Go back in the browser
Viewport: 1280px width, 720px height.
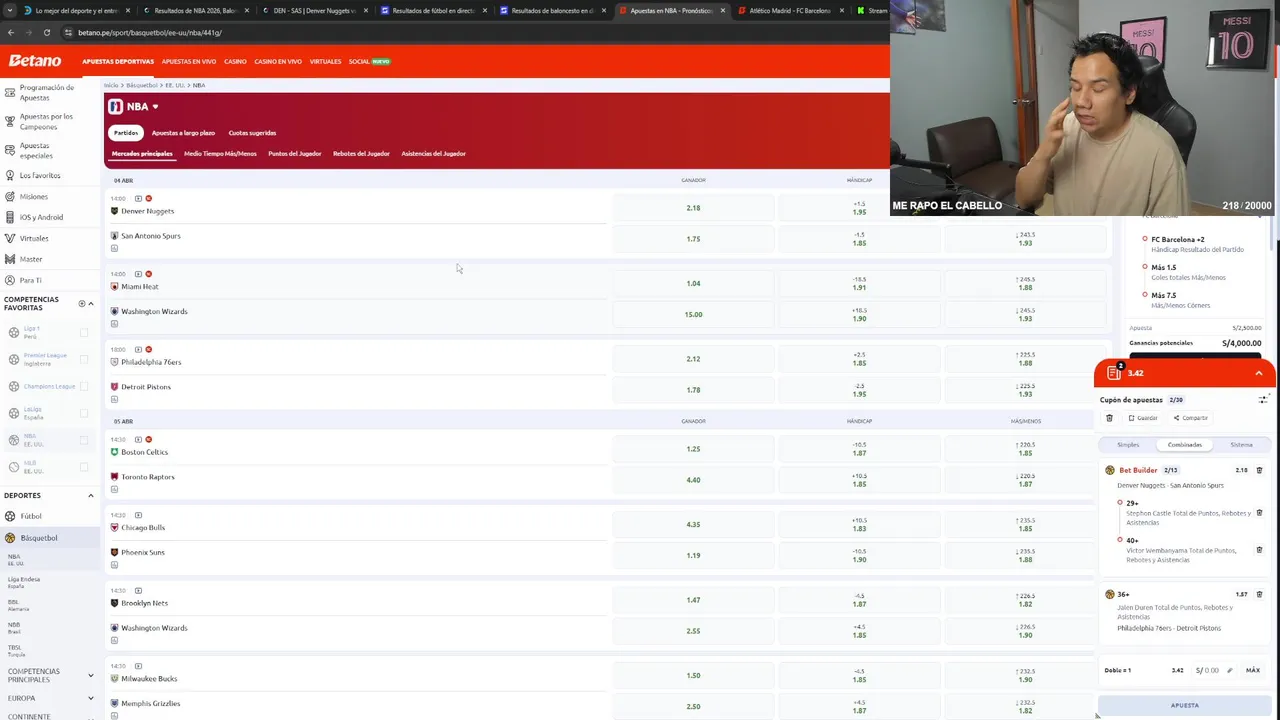click(10, 32)
